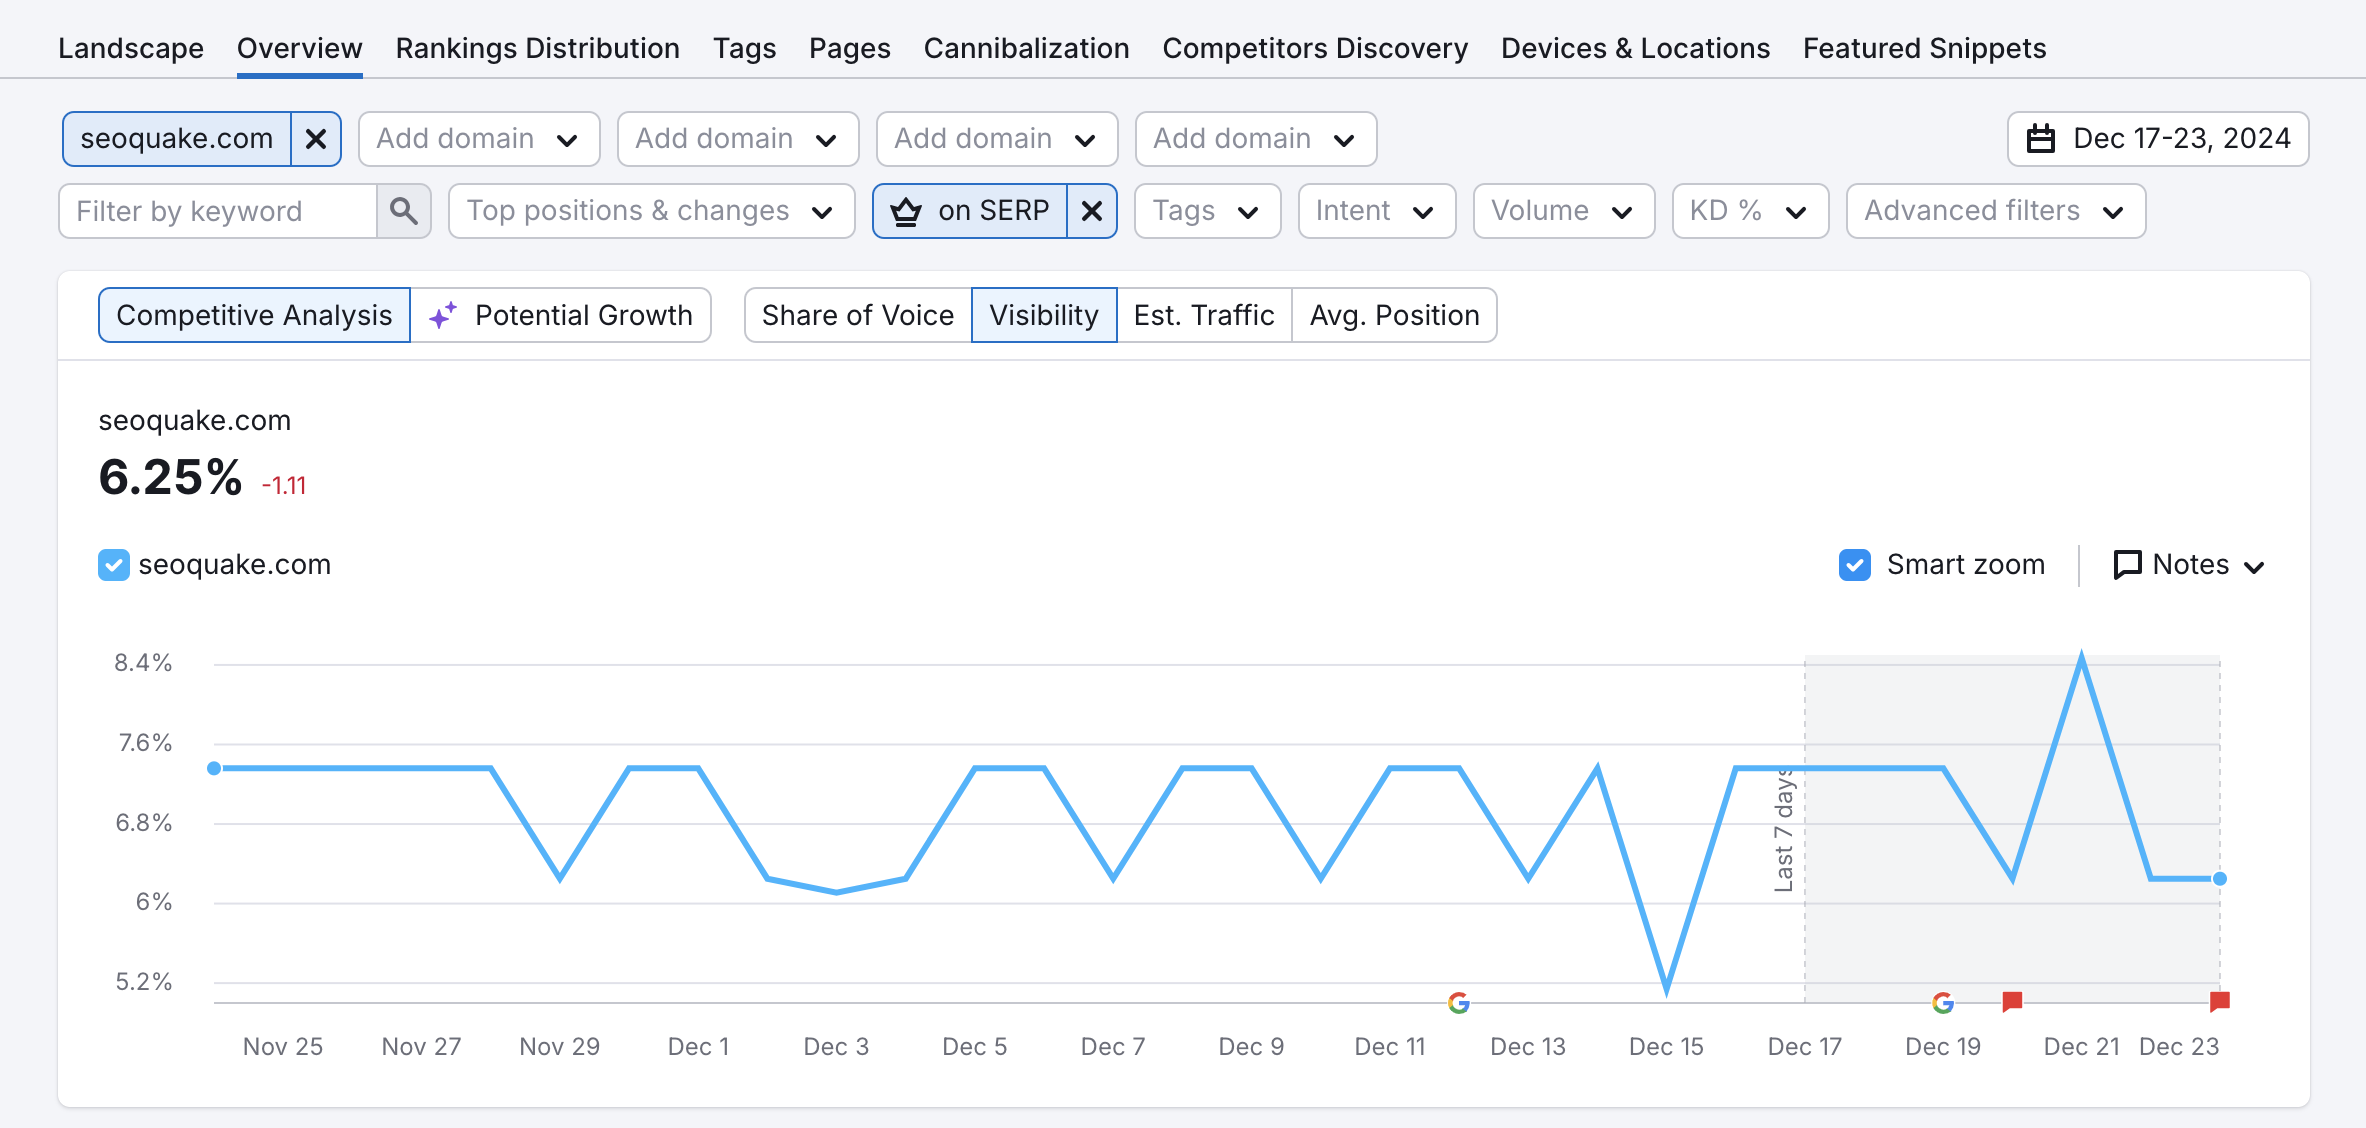Click the Tags filter dropdown

pyautogui.click(x=1206, y=210)
